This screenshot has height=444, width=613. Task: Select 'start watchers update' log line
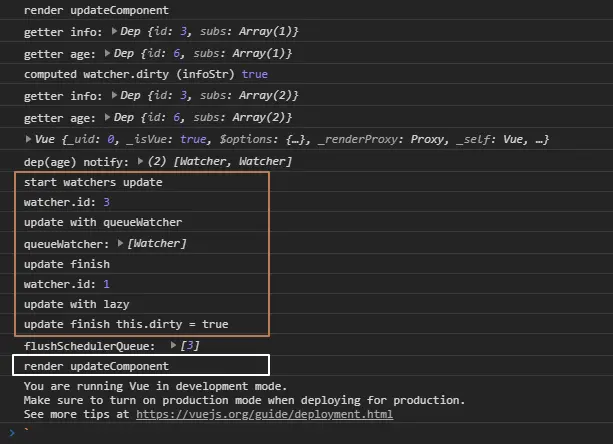click(x=93, y=182)
